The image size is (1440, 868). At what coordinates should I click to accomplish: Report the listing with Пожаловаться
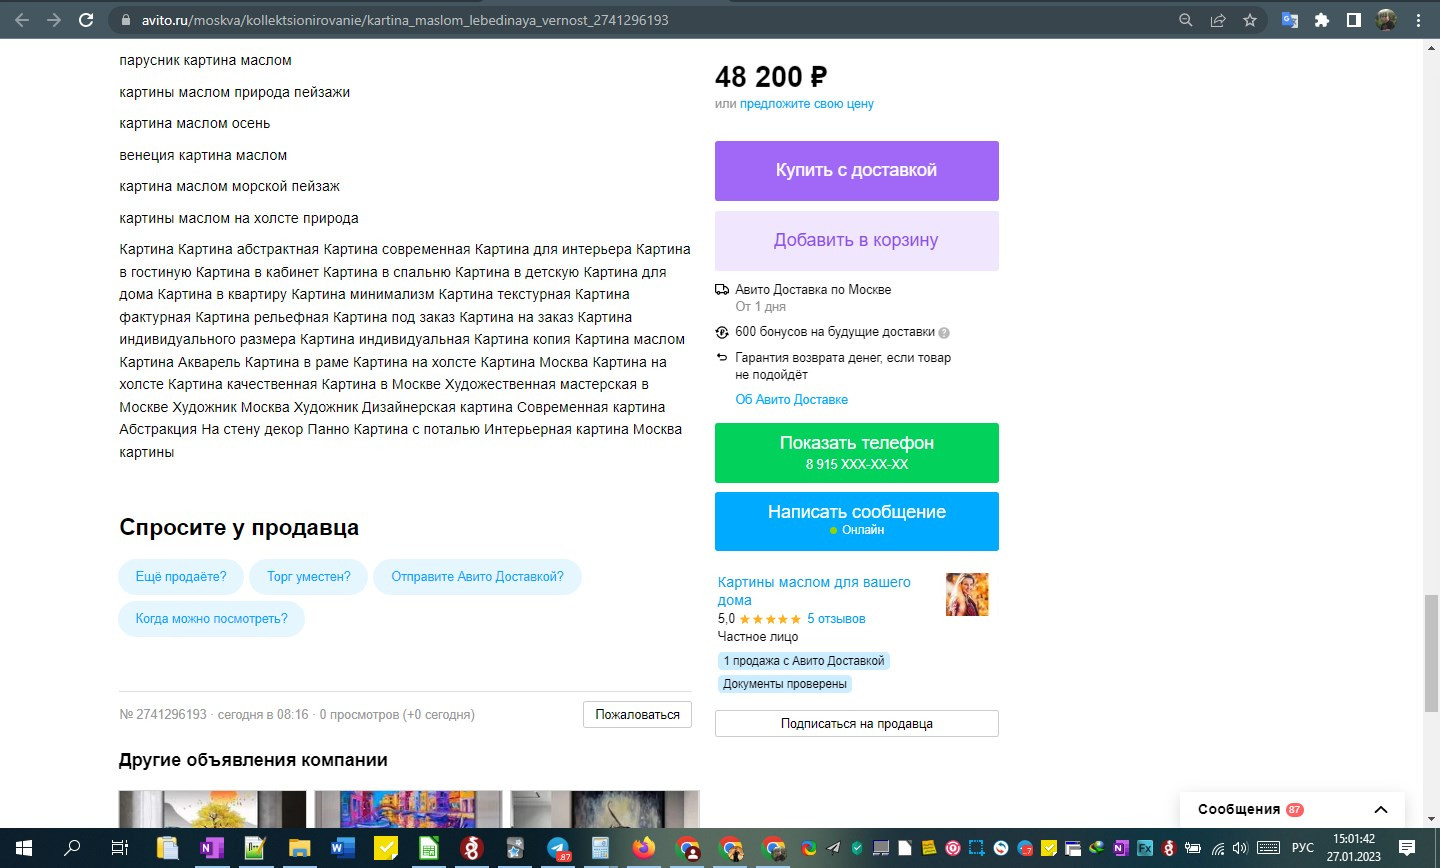pyautogui.click(x=637, y=715)
